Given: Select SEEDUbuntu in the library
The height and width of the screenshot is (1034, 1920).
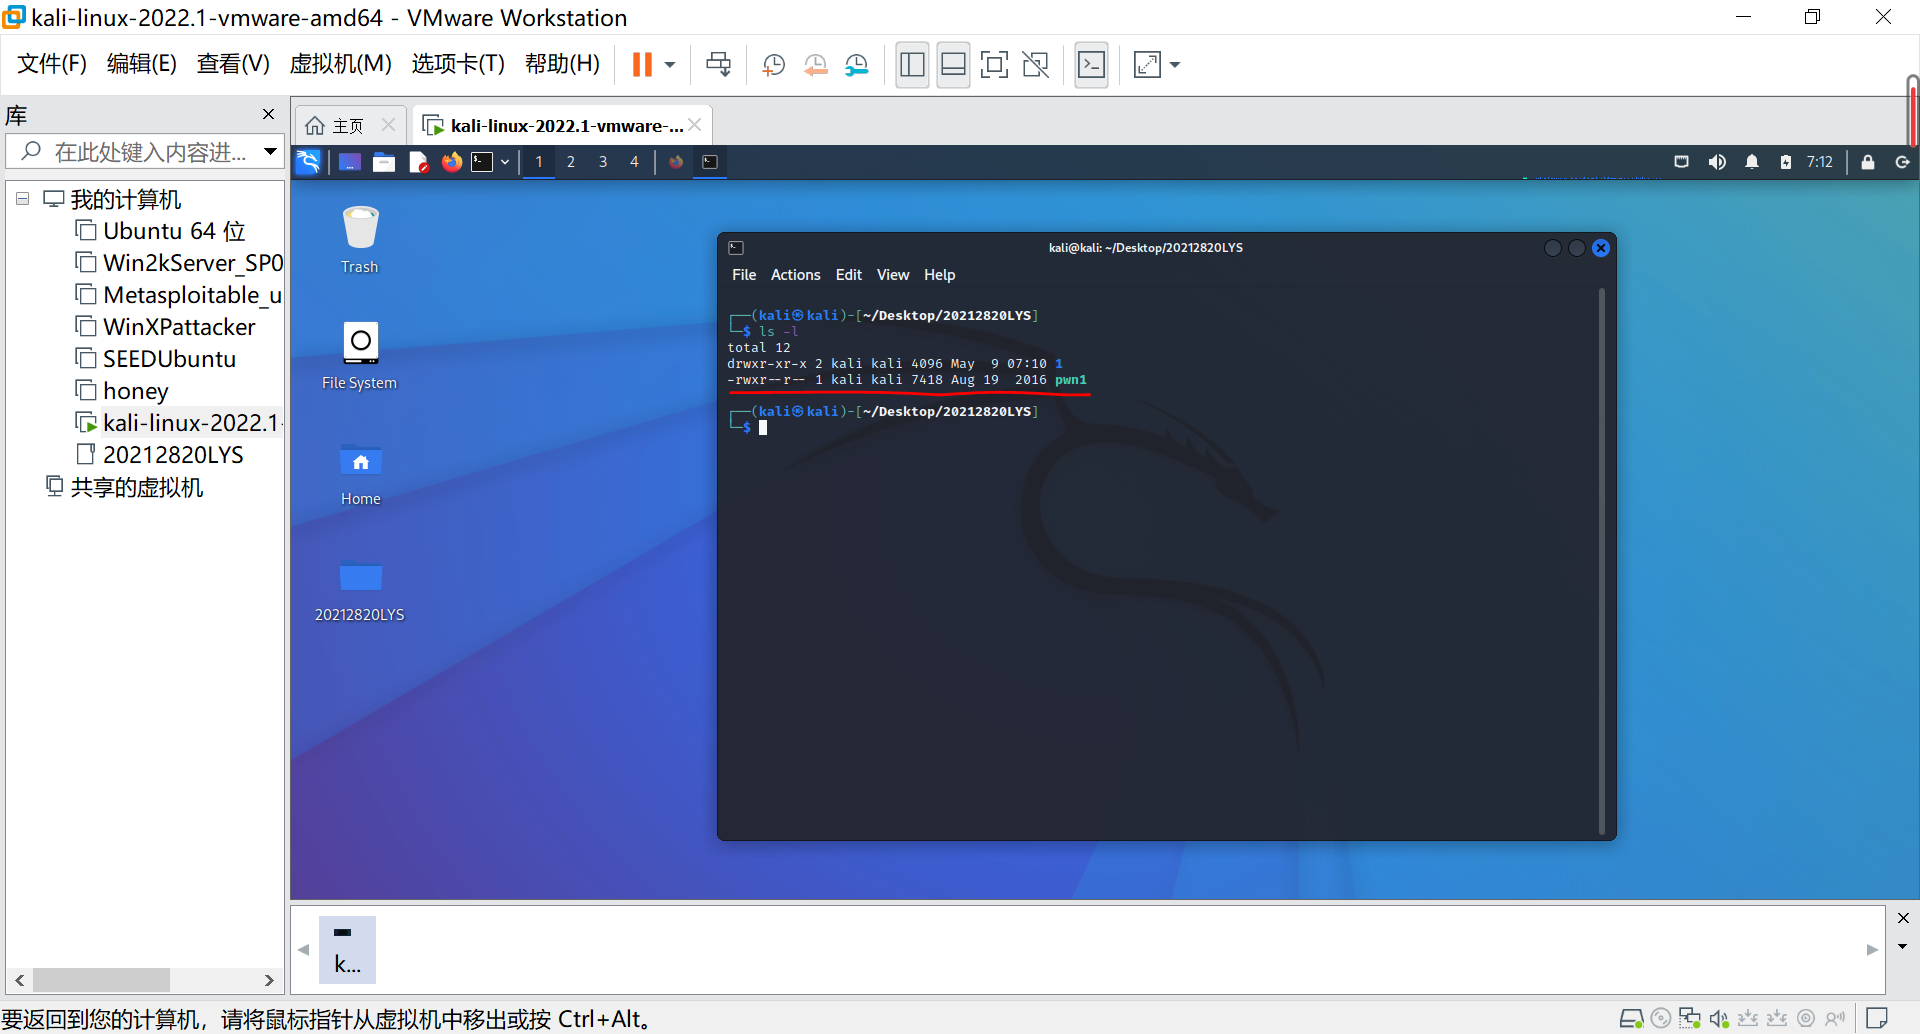Looking at the screenshot, I should pos(156,359).
